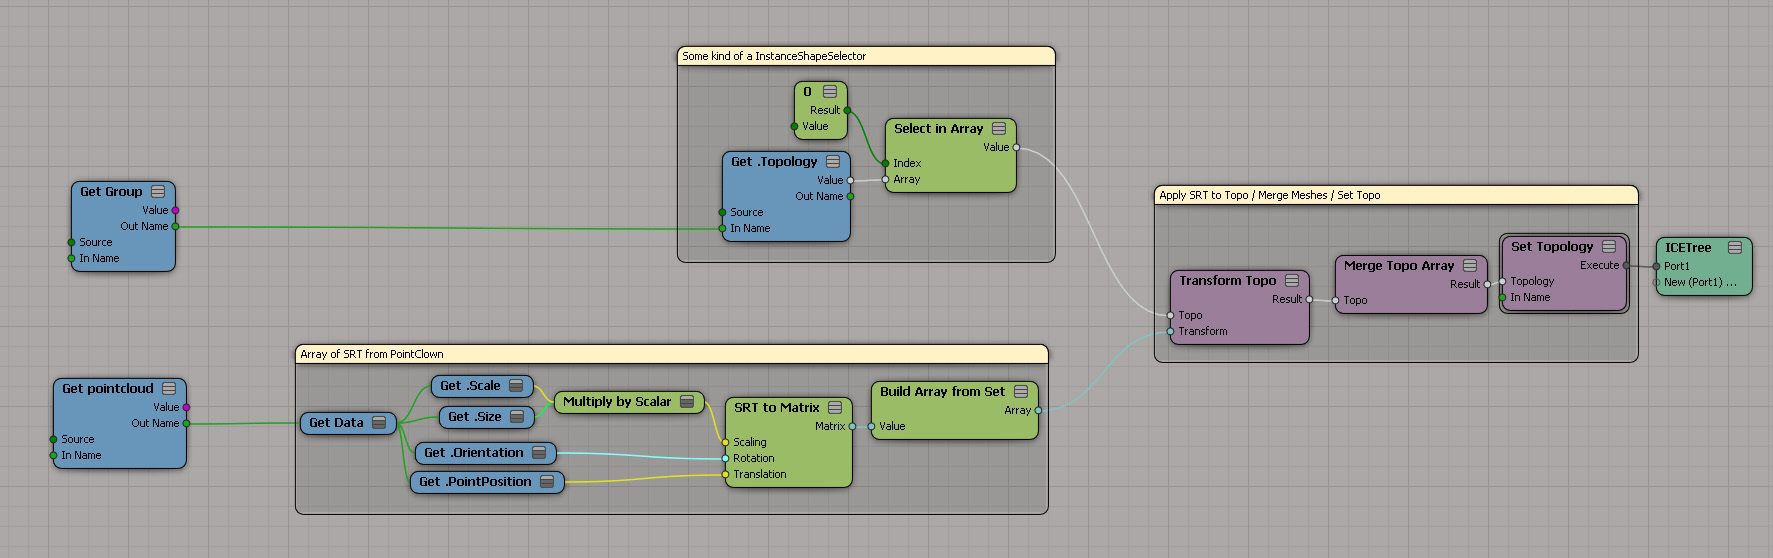Click the Get Group node's header icon
The height and width of the screenshot is (558, 1773).
158,191
